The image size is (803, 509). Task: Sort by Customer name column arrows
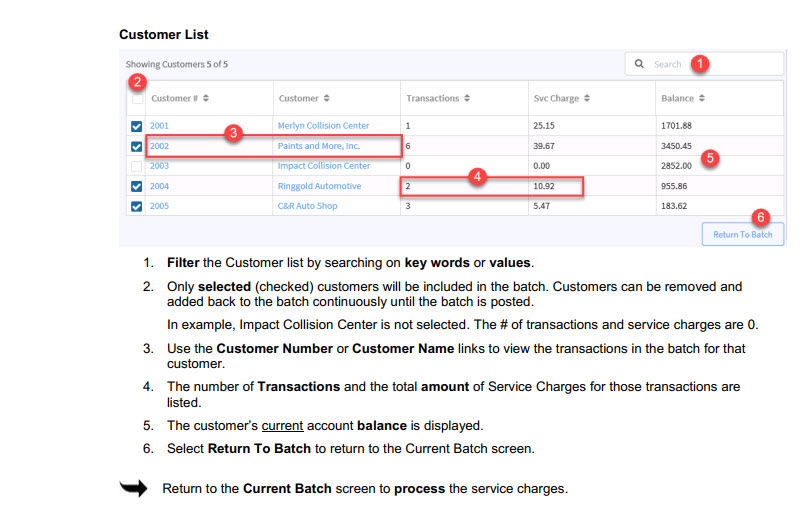327,98
